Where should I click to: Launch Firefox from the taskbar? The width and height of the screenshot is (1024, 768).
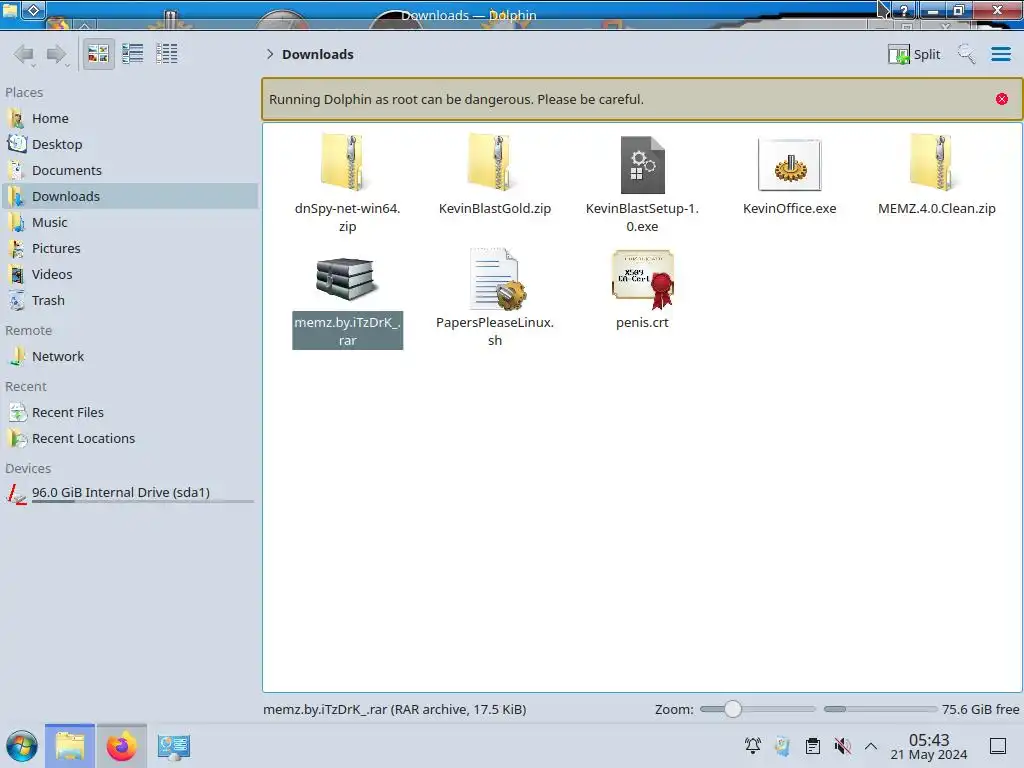(x=121, y=746)
